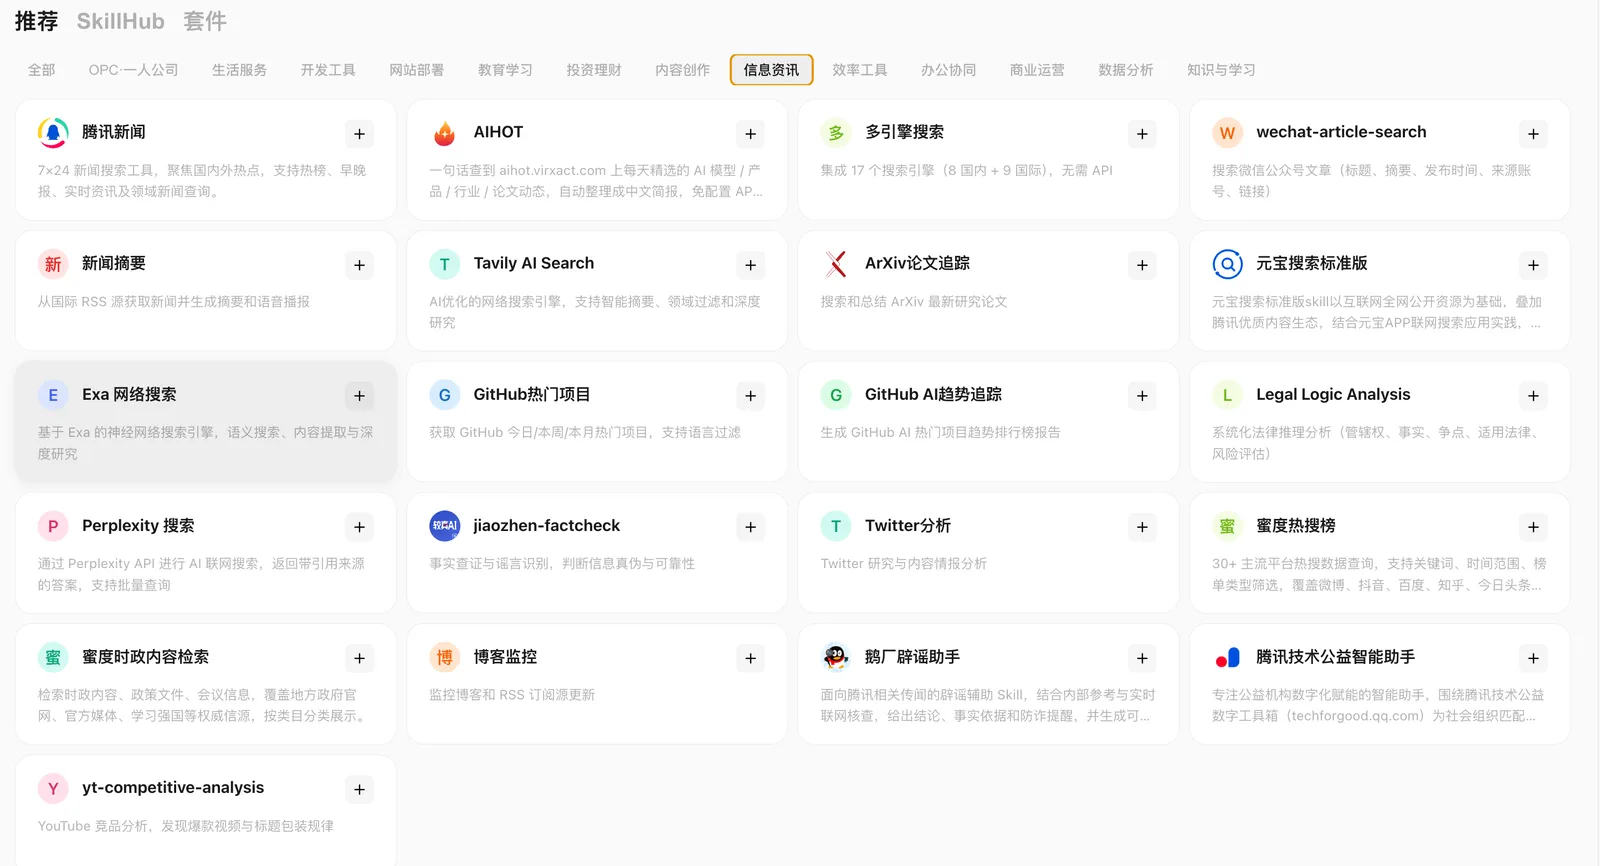Screen dimensions: 1600x866
Task: Select the 全部 category filter
Action: point(42,70)
